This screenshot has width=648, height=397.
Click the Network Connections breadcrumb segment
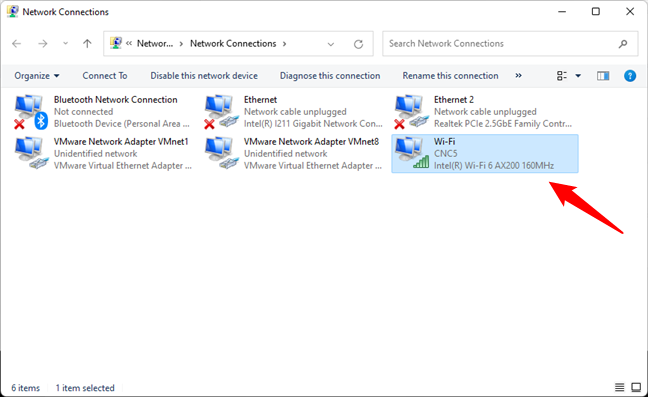click(x=233, y=43)
